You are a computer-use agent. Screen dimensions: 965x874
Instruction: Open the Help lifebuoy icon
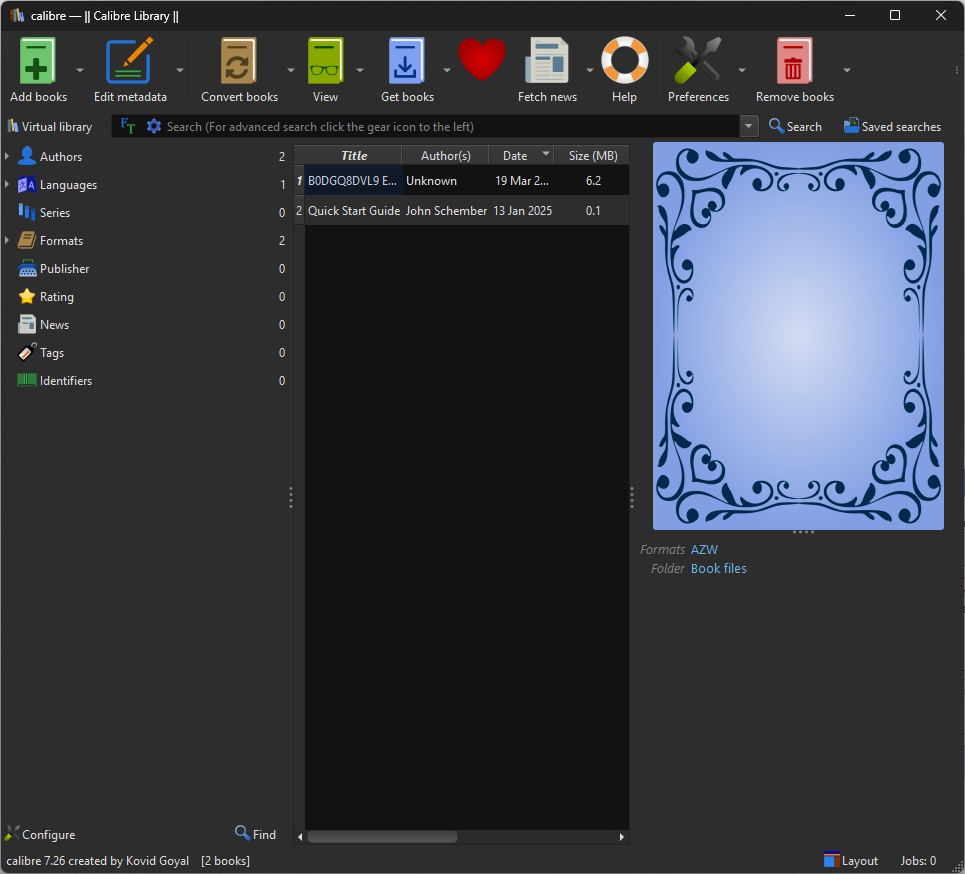[624, 60]
